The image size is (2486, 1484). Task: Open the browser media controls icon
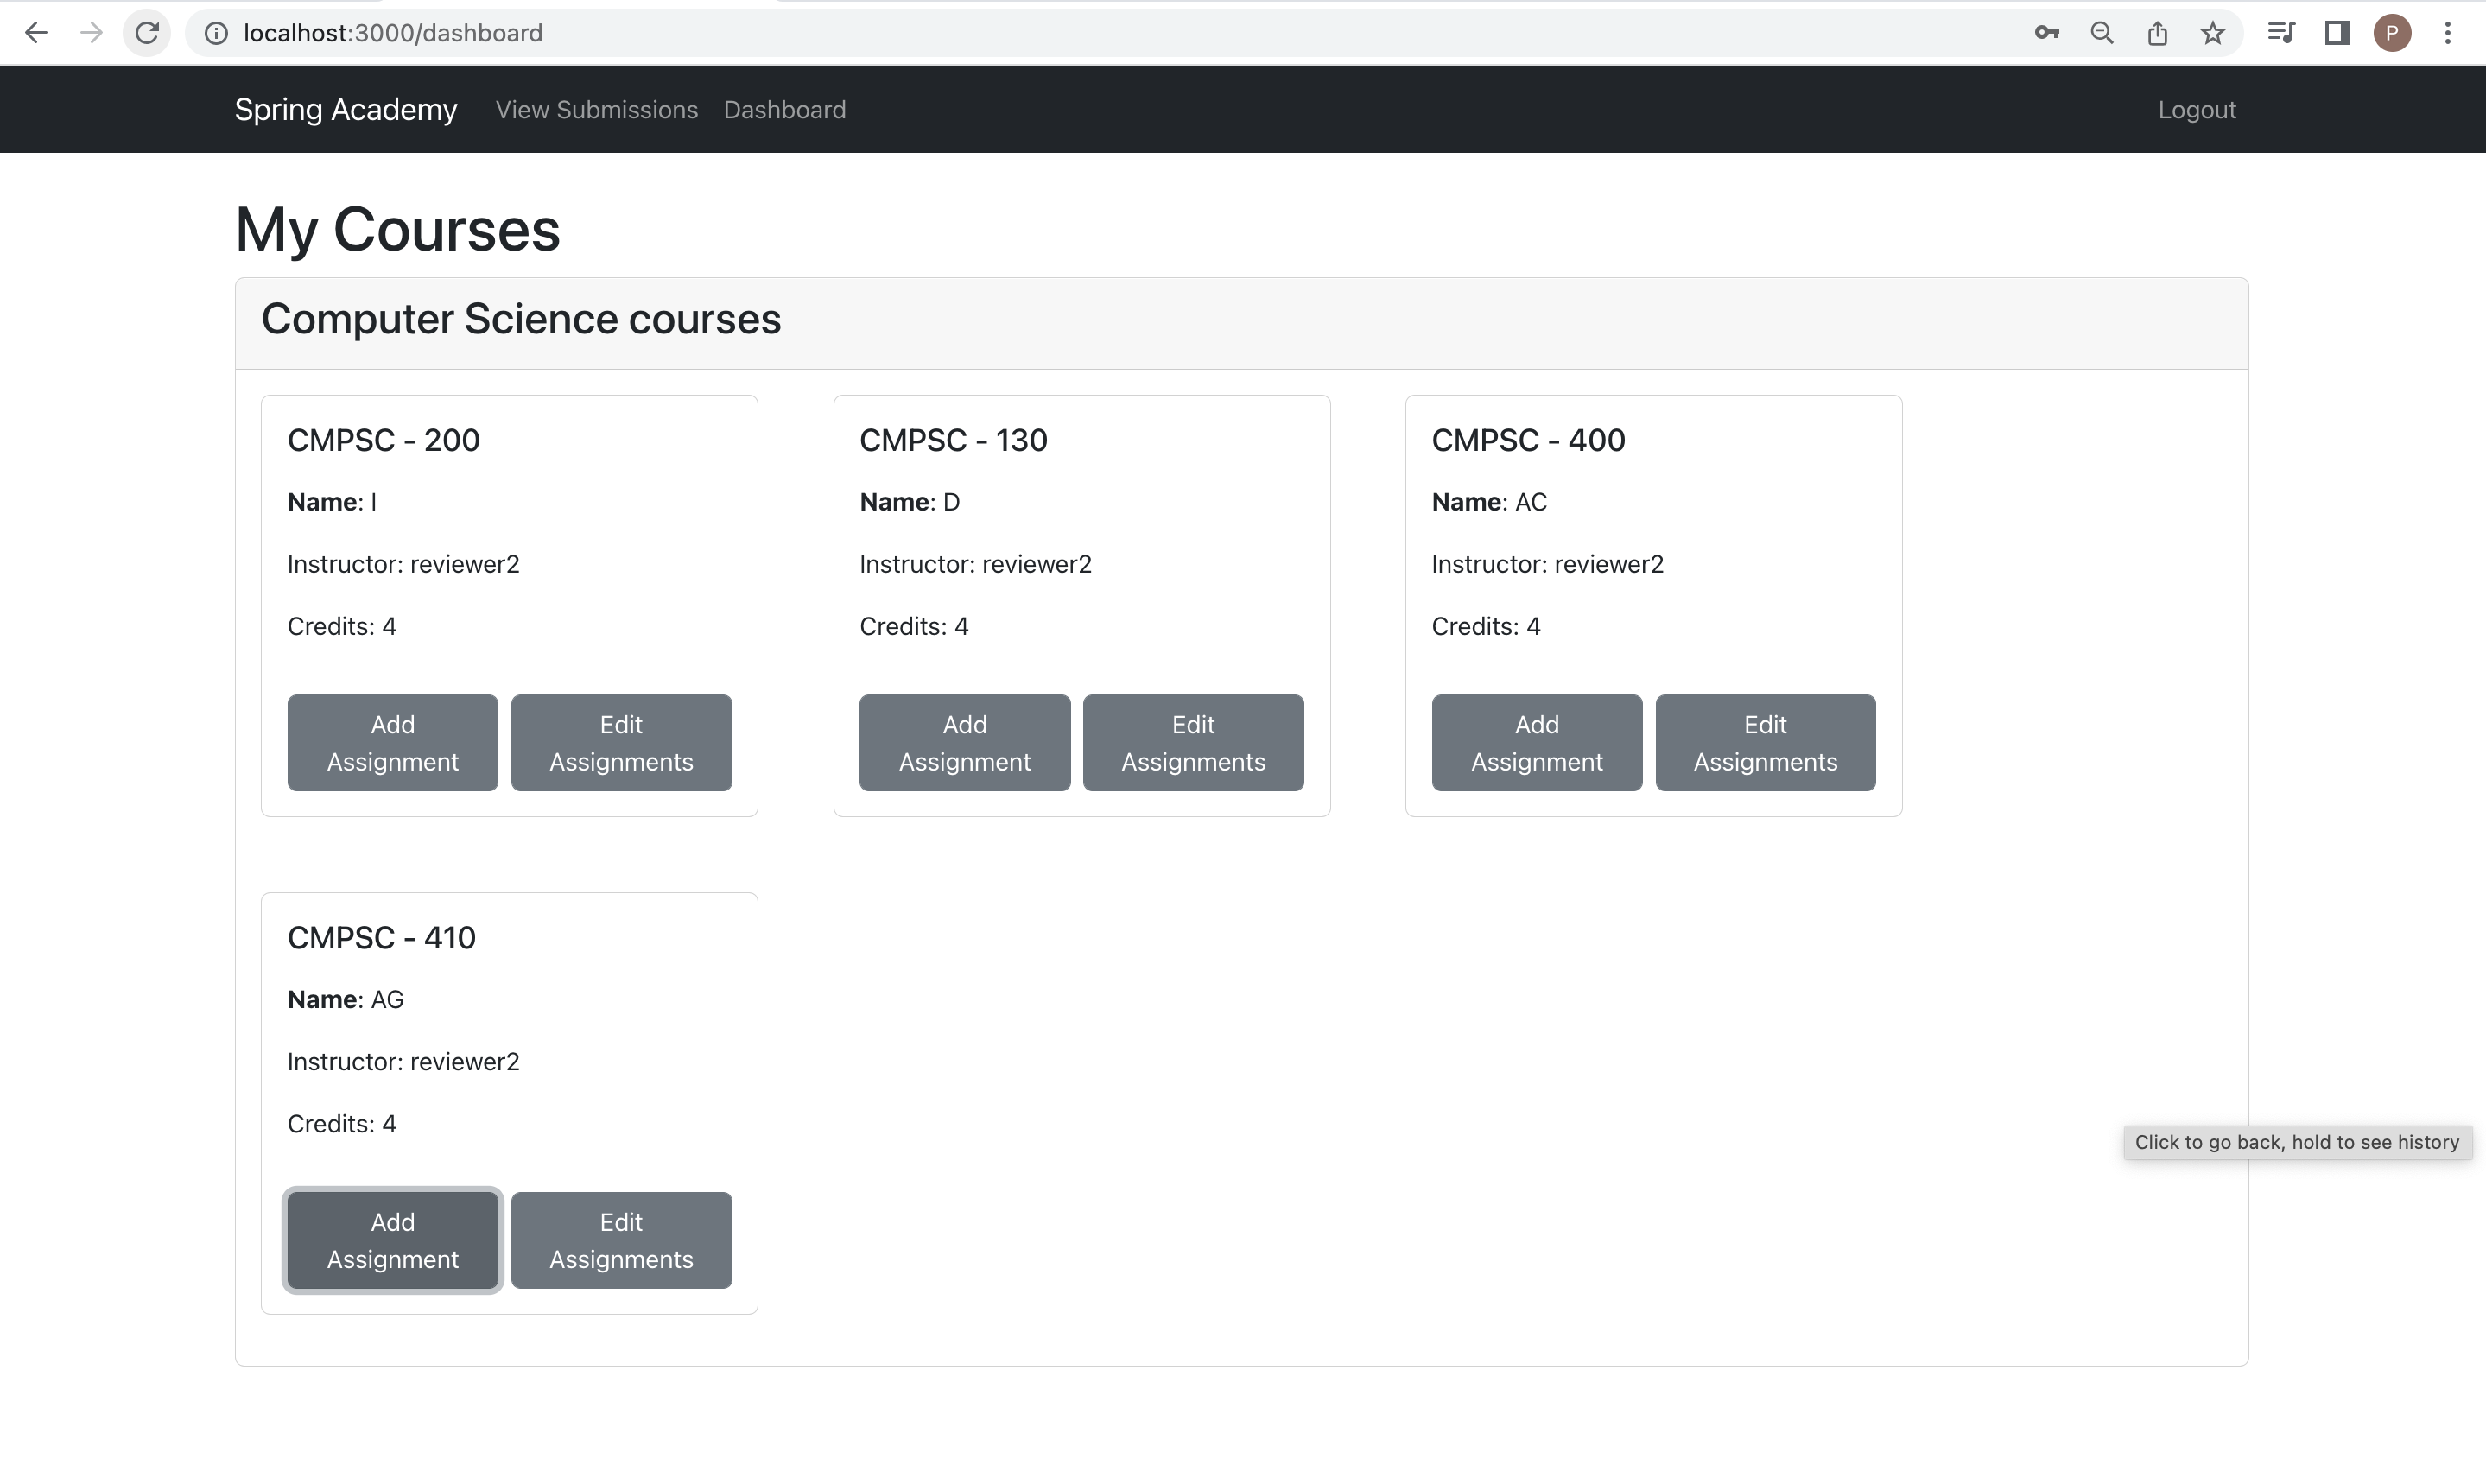tap(2280, 32)
